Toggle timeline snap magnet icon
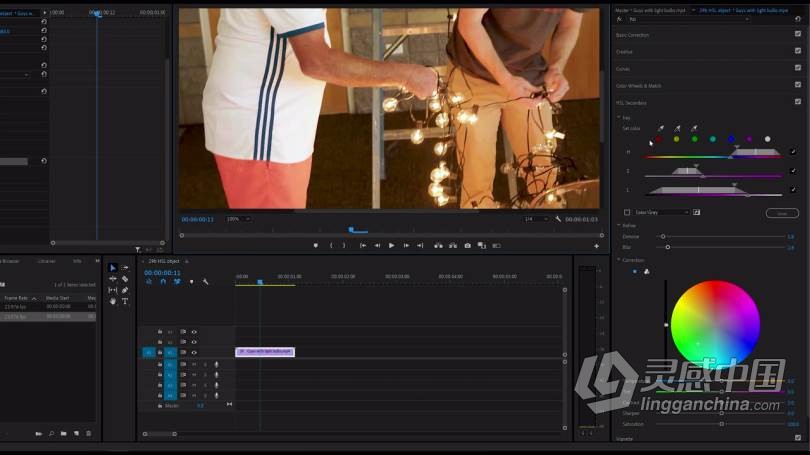Screen dimensions: 810x455 coord(163,281)
